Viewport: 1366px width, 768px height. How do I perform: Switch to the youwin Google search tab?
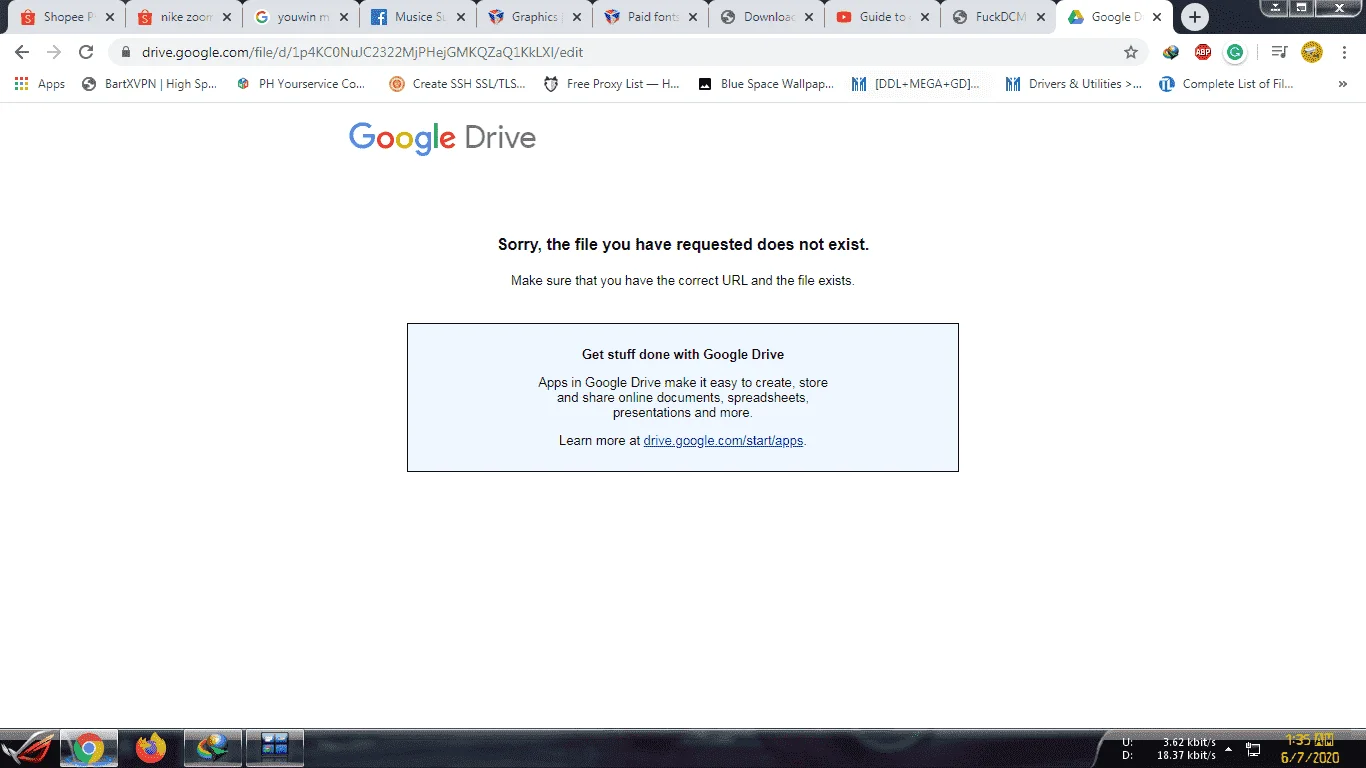tap(301, 17)
